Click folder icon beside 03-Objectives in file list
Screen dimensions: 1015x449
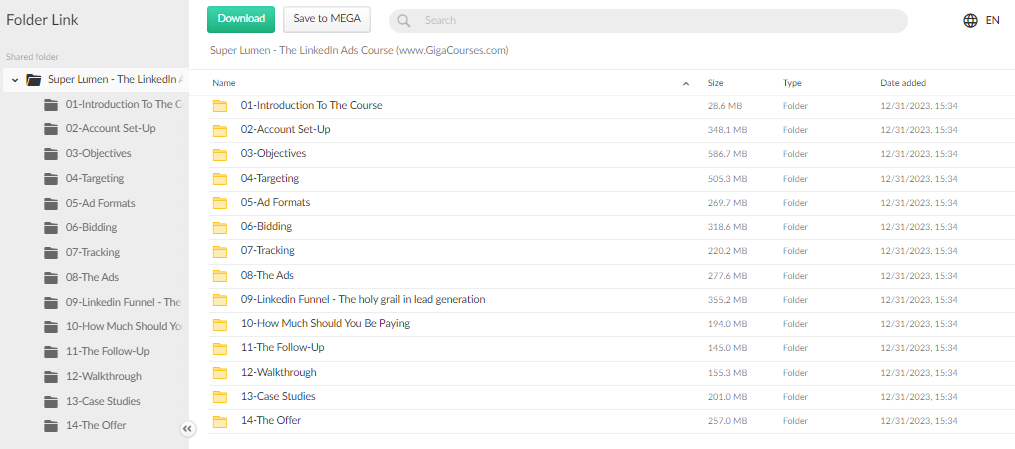pos(220,154)
